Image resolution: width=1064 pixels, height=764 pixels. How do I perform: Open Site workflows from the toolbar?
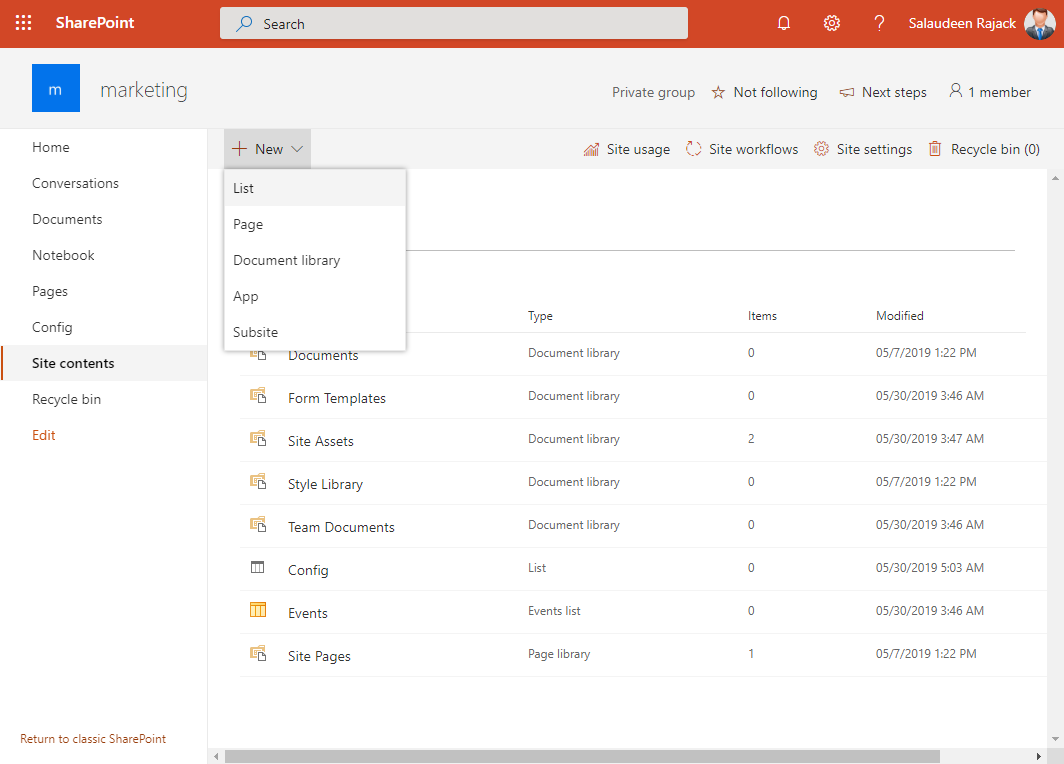[742, 148]
